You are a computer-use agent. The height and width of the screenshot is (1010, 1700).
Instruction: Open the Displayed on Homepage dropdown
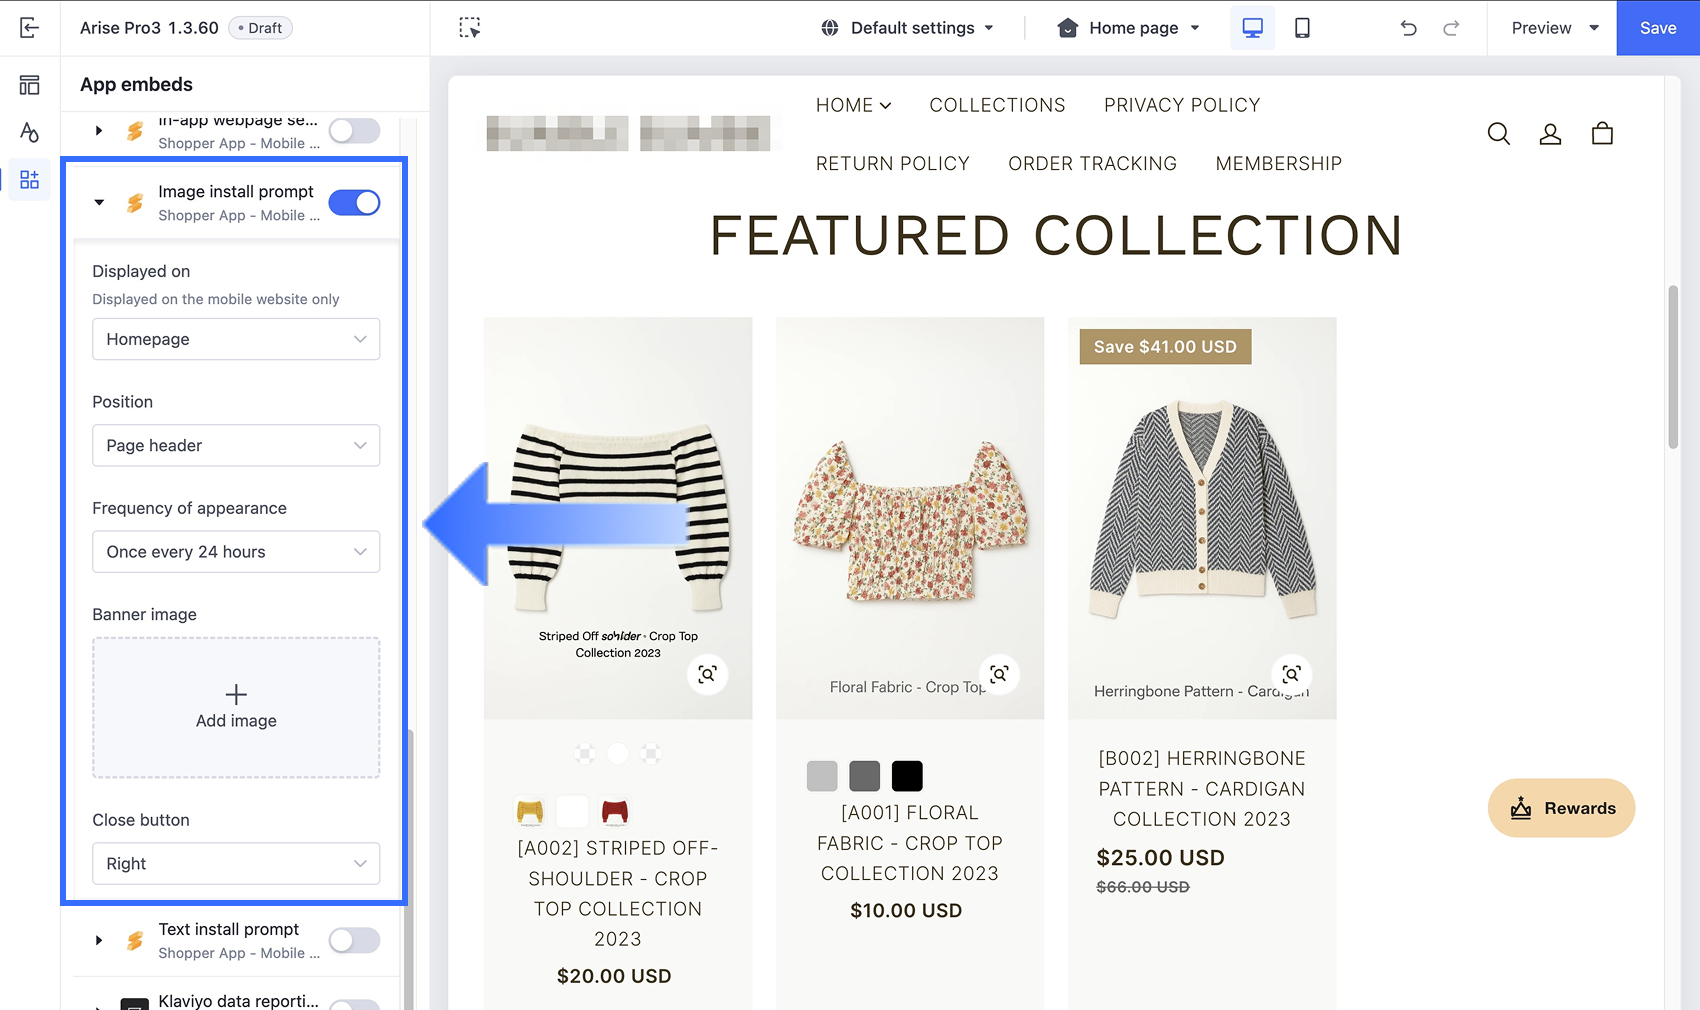[x=236, y=339]
